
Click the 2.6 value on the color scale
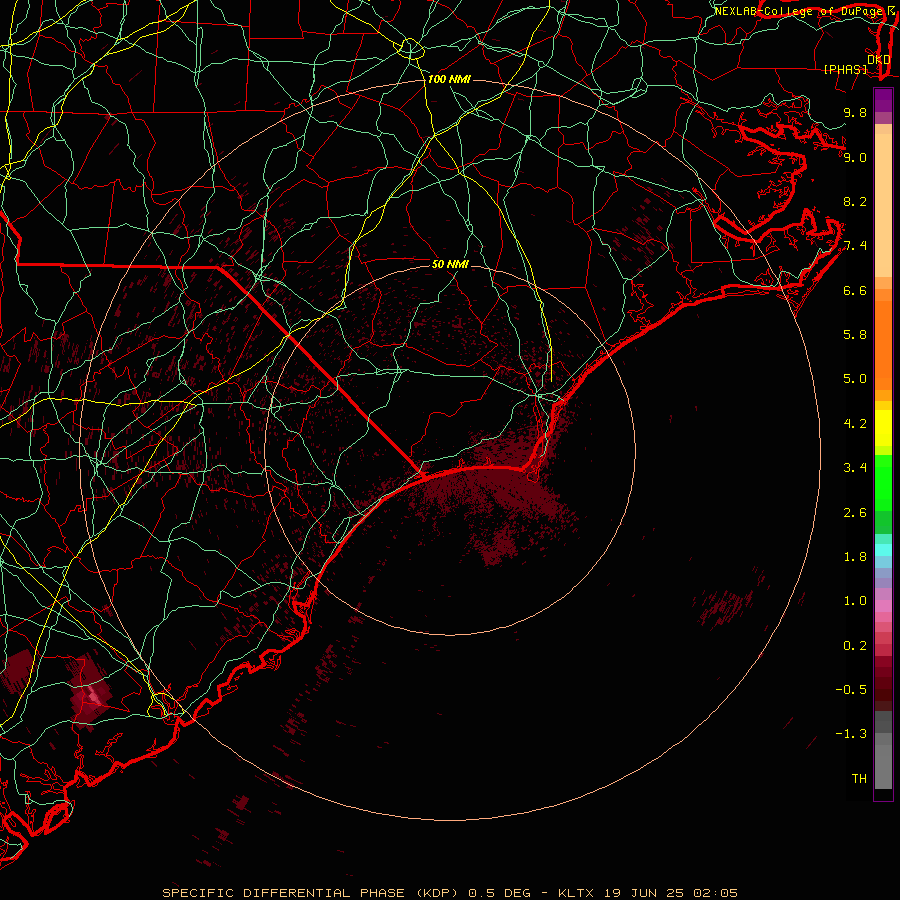pyautogui.click(x=855, y=513)
